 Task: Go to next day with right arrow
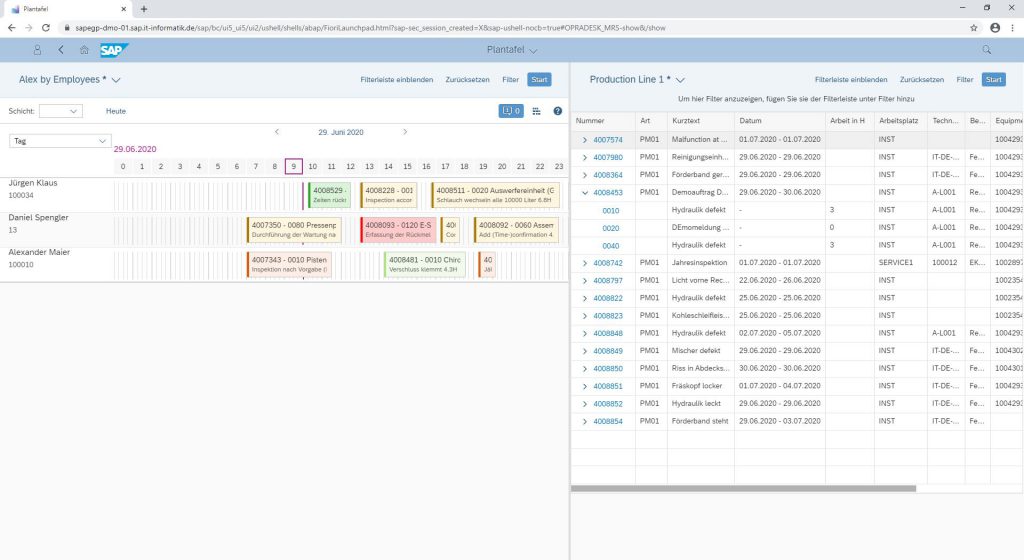pos(405,132)
